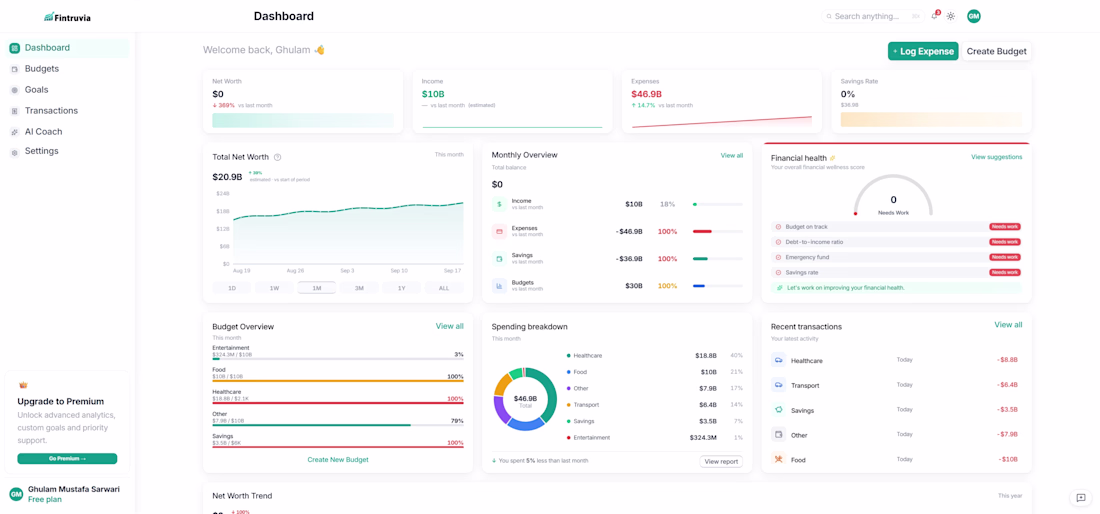Open Ghulam Mustafa Sarwari account profile
Image resolution: width=1100 pixels, height=514 pixels.
[67, 494]
